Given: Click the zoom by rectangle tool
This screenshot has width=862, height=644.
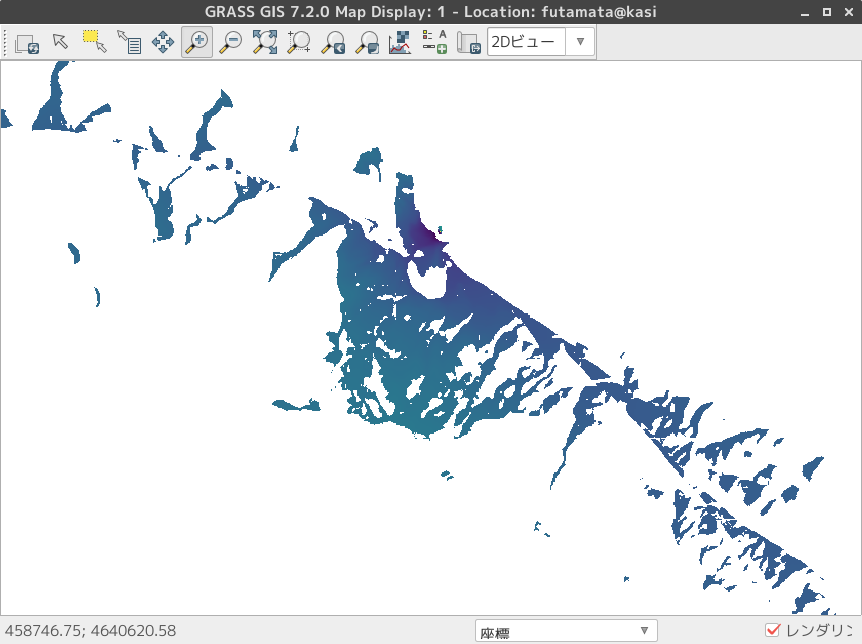Looking at the screenshot, I should click(x=299, y=42).
